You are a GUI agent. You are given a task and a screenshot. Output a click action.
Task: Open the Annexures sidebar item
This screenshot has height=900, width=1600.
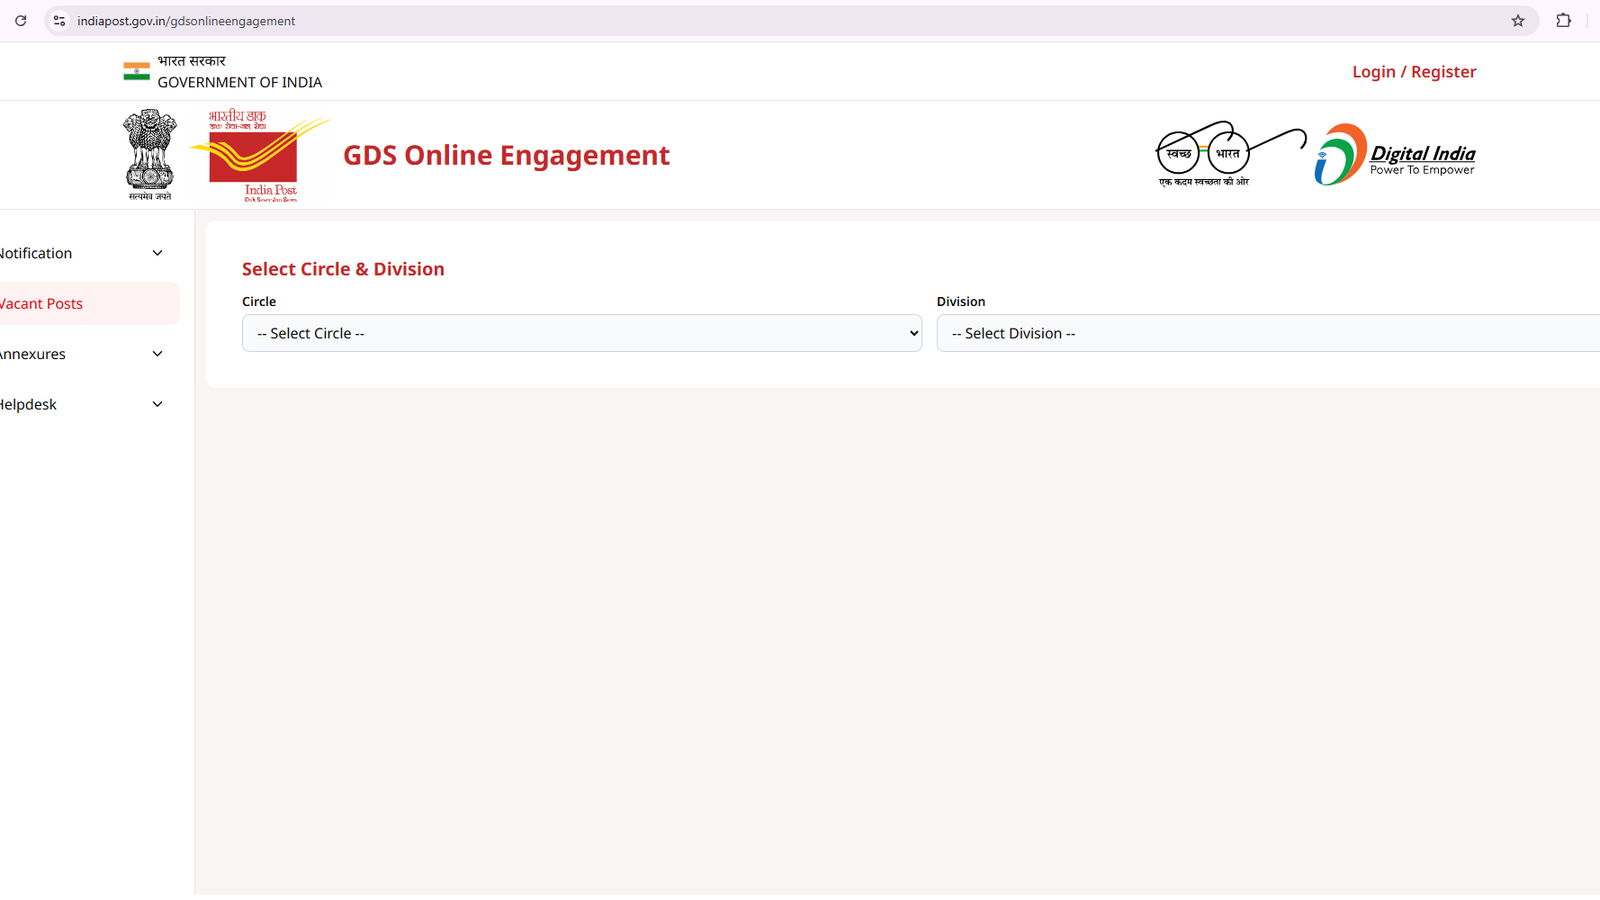point(88,354)
